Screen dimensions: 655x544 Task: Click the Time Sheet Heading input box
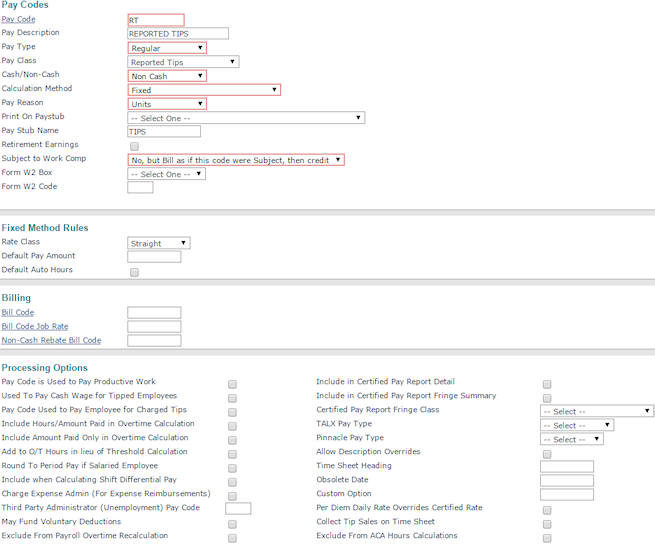(x=566, y=467)
